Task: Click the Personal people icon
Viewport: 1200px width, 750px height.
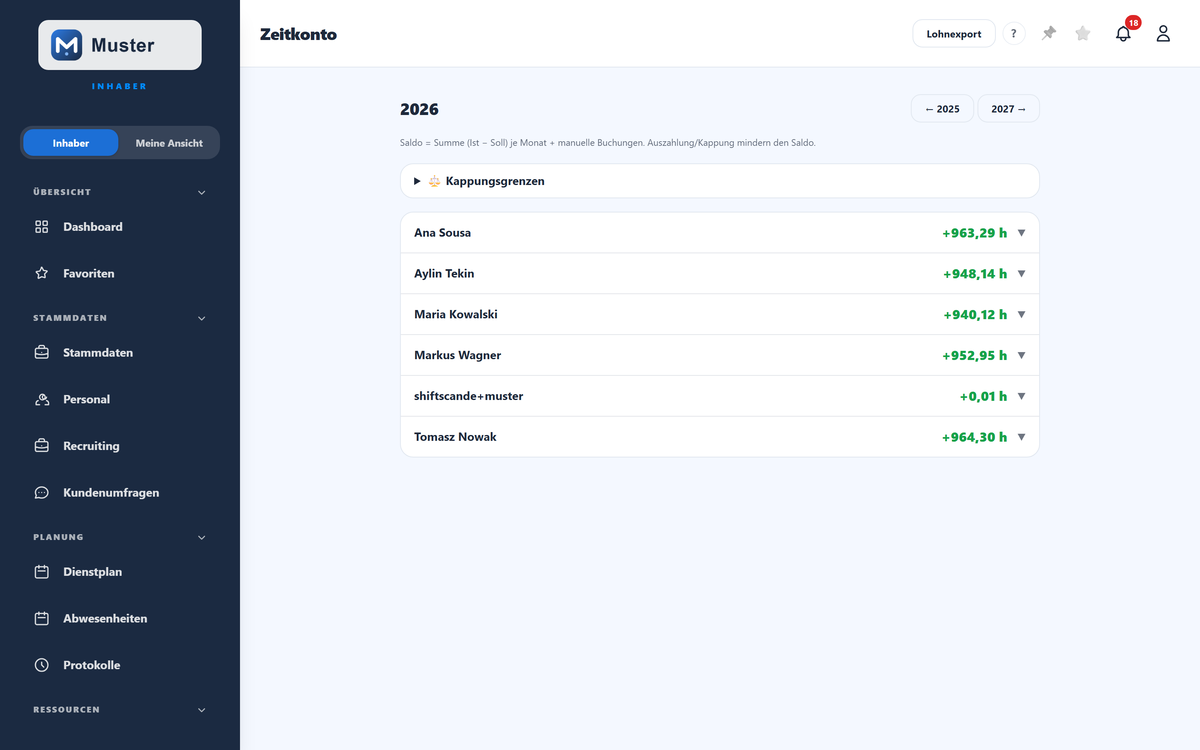Action: pos(42,399)
